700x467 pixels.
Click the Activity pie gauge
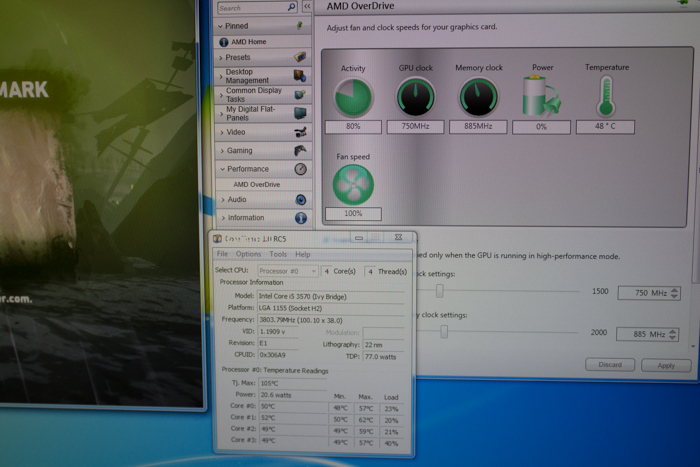(x=353, y=97)
